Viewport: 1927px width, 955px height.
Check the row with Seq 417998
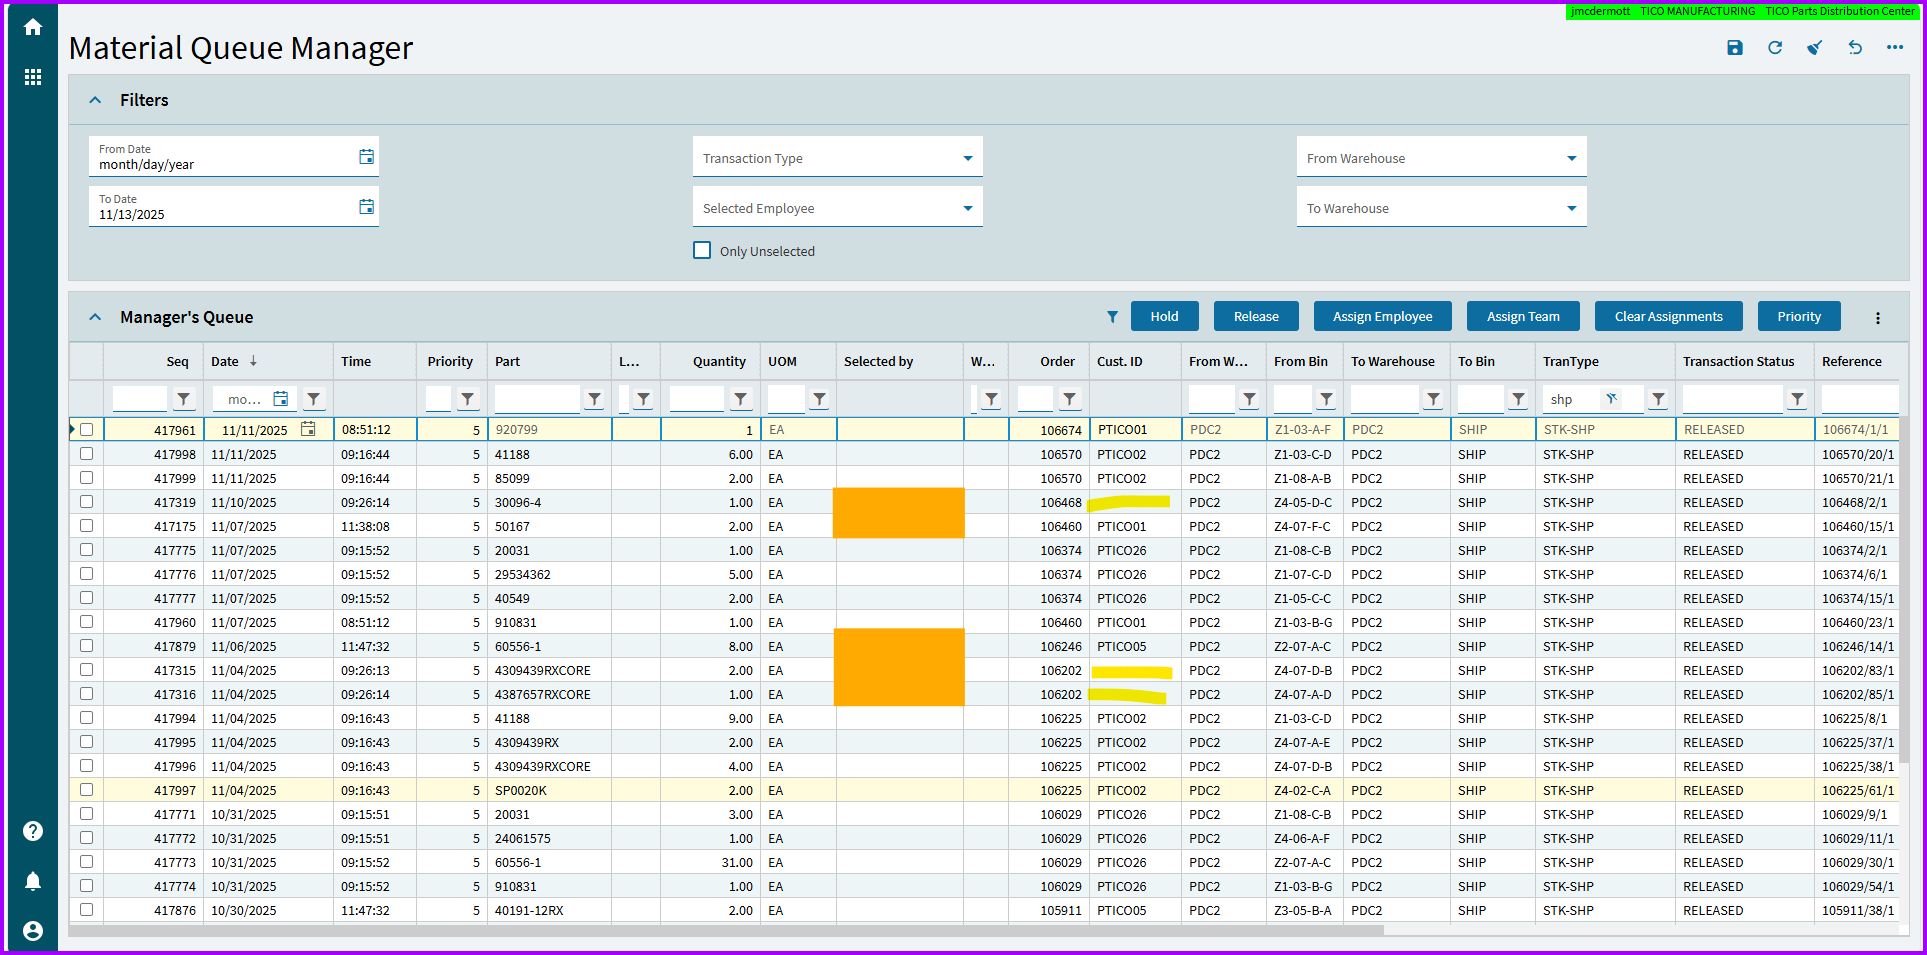pyautogui.click(x=87, y=454)
